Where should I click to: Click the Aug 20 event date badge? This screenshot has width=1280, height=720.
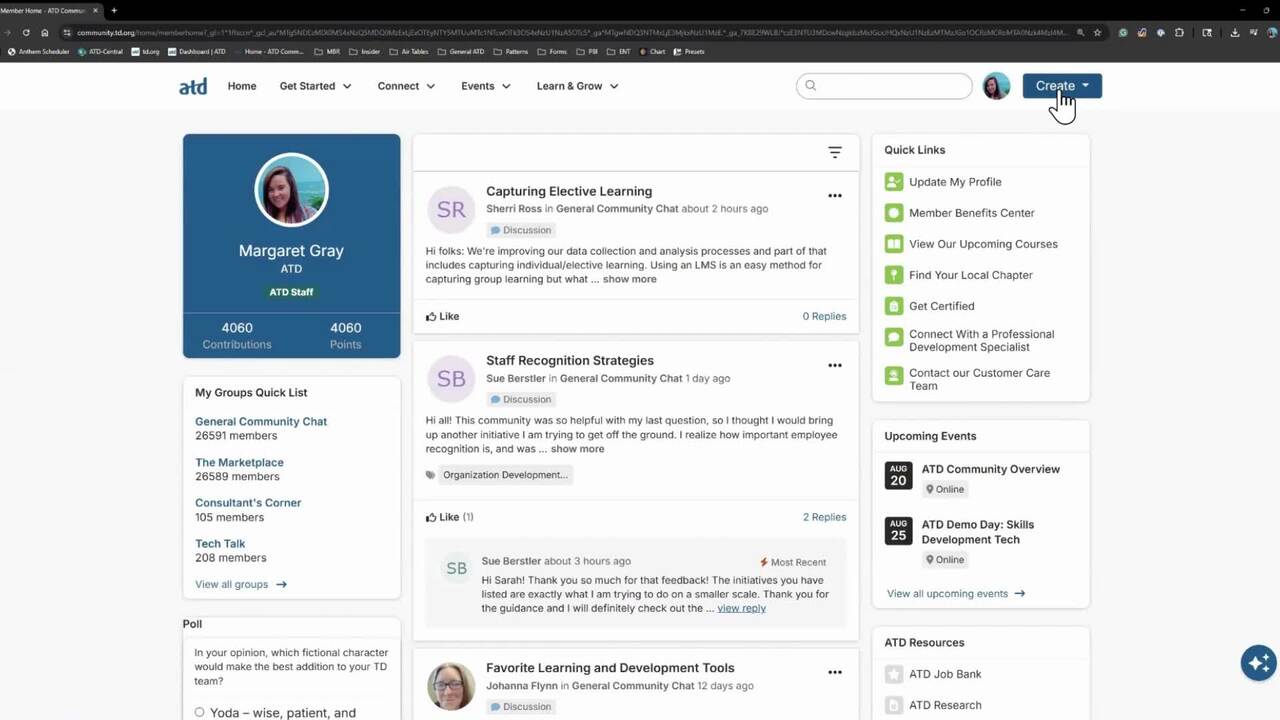click(x=898, y=475)
